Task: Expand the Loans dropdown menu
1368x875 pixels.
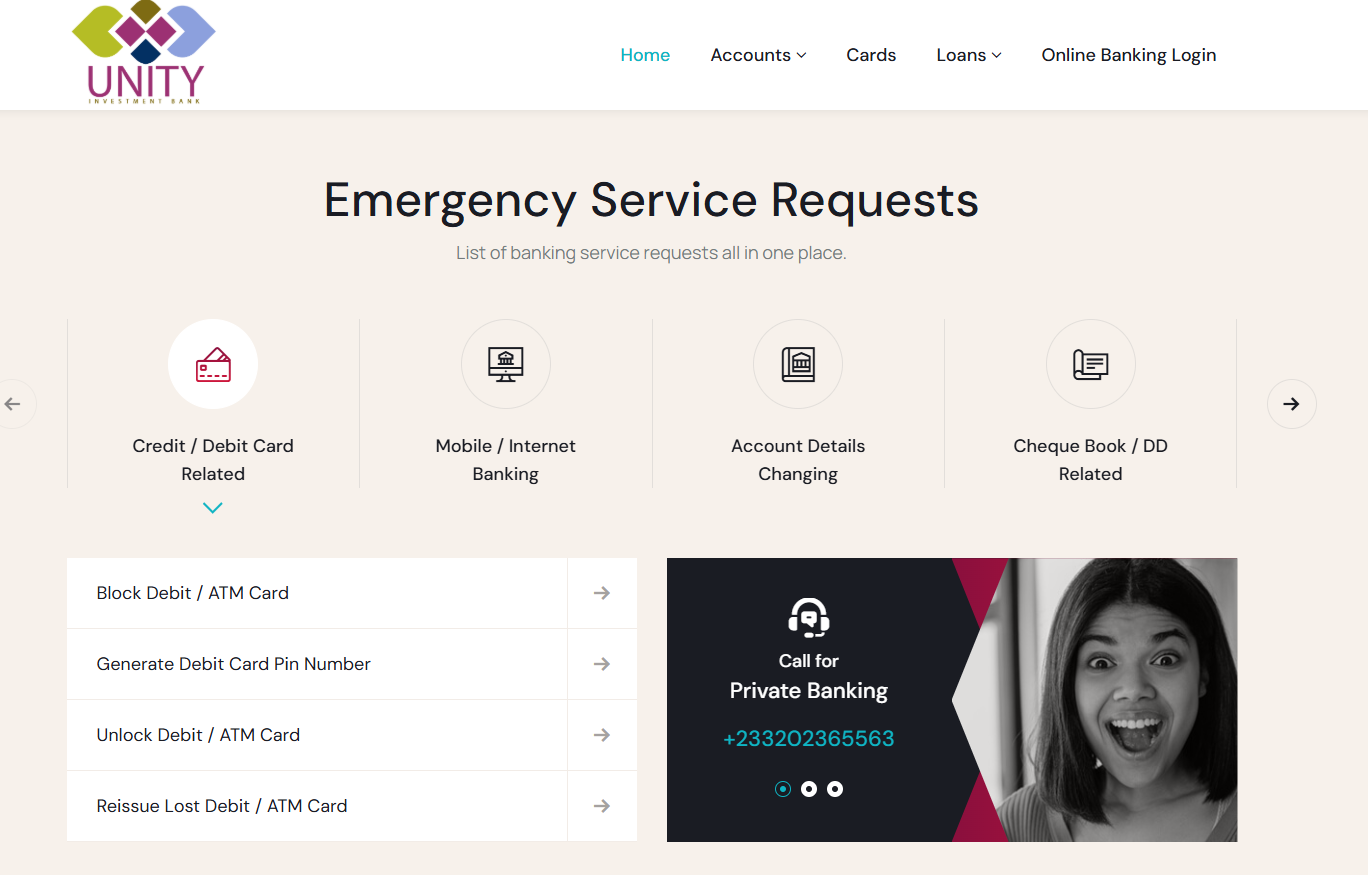Action: click(x=969, y=55)
